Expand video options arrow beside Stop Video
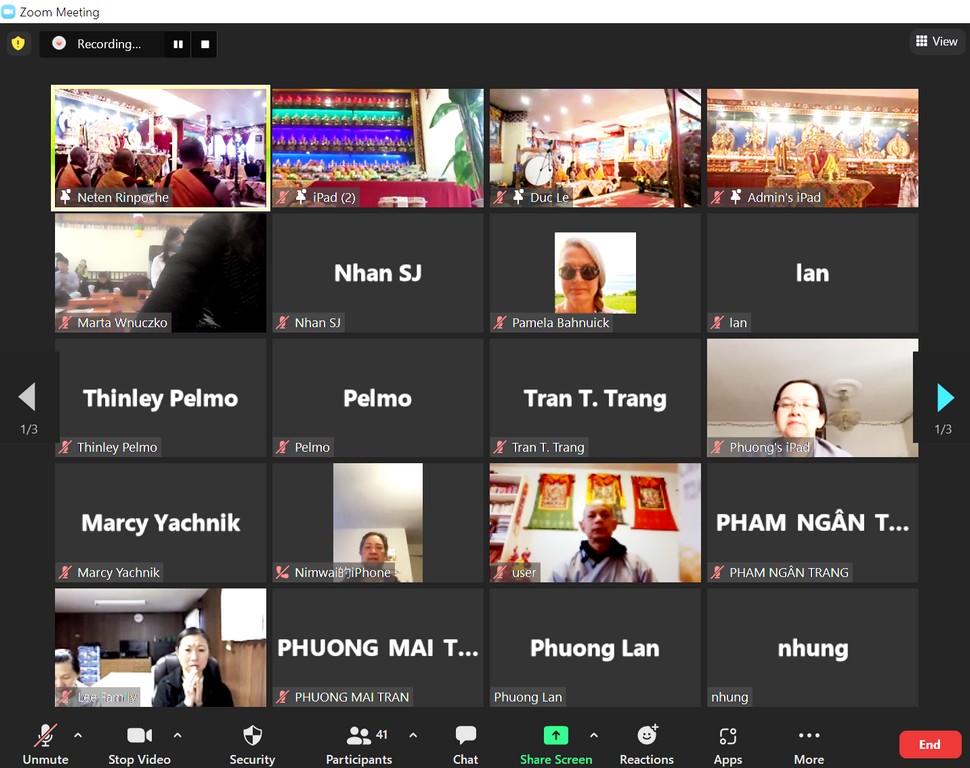970x768 pixels. coord(177,736)
